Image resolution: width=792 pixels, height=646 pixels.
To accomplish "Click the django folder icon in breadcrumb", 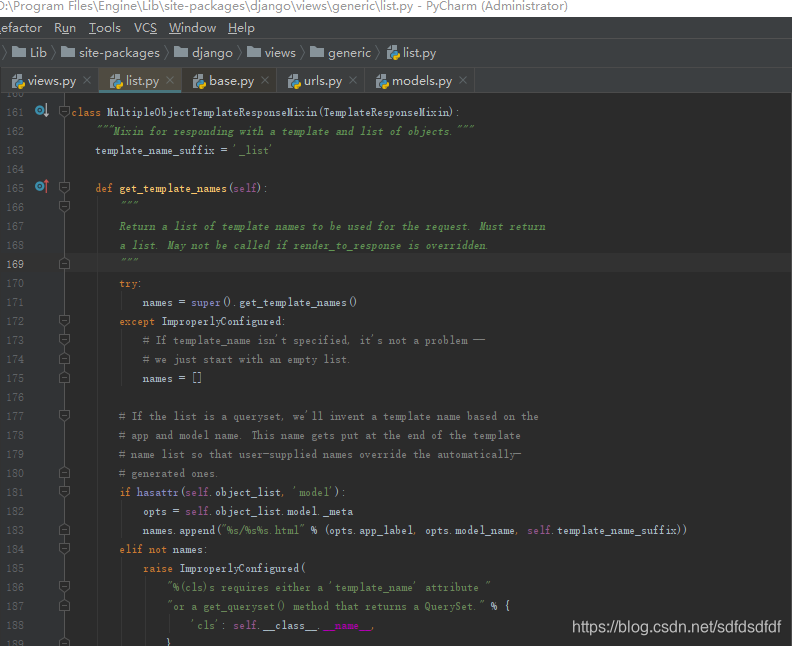I will (181, 52).
